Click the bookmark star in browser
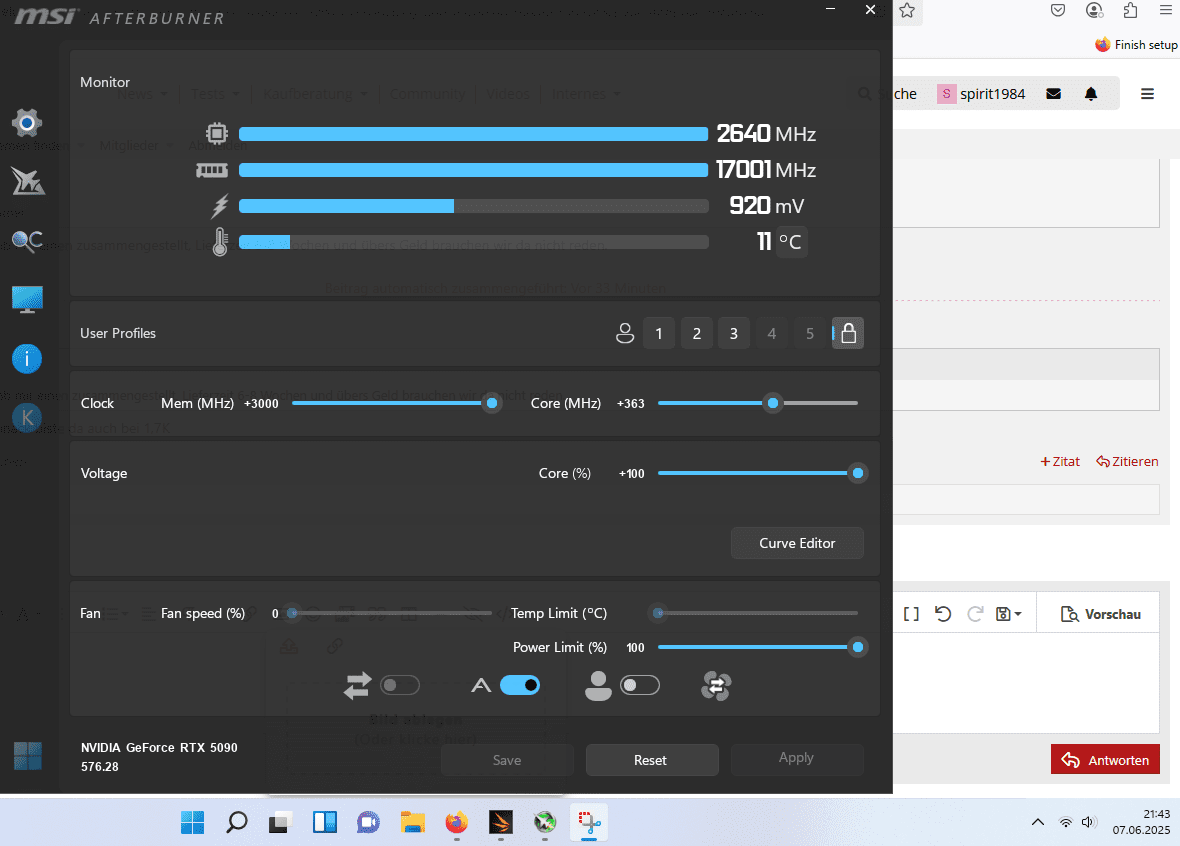Screen dimensions: 1180x846 click(x=907, y=11)
